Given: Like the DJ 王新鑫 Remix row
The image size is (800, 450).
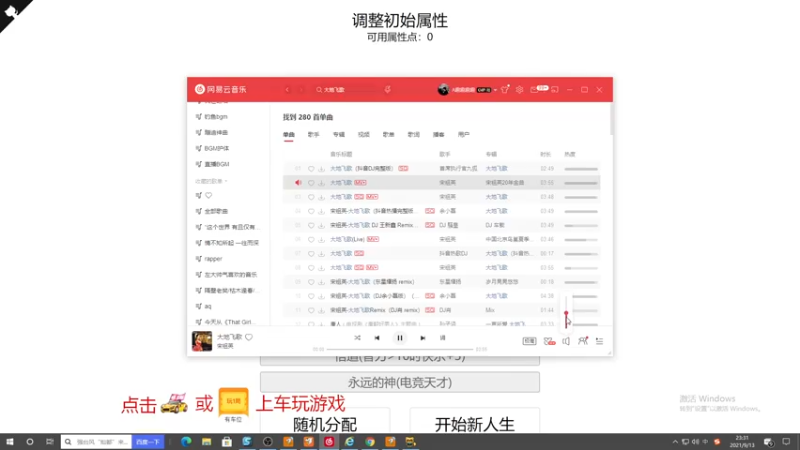Looking at the screenshot, I should pos(311,225).
